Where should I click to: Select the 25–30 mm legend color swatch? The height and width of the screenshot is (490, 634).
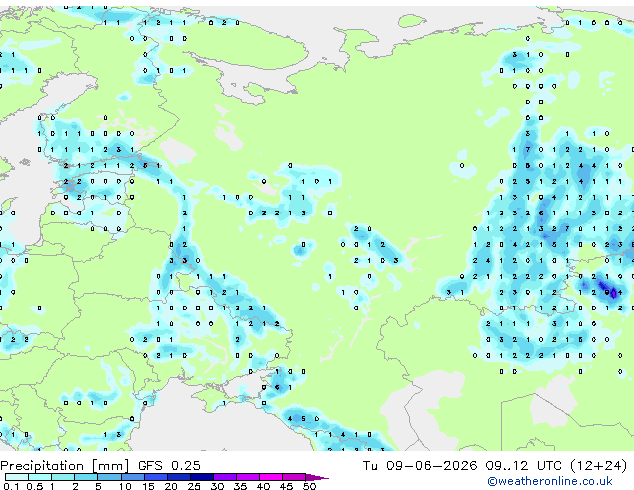pyautogui.click(x=202, y=477)
